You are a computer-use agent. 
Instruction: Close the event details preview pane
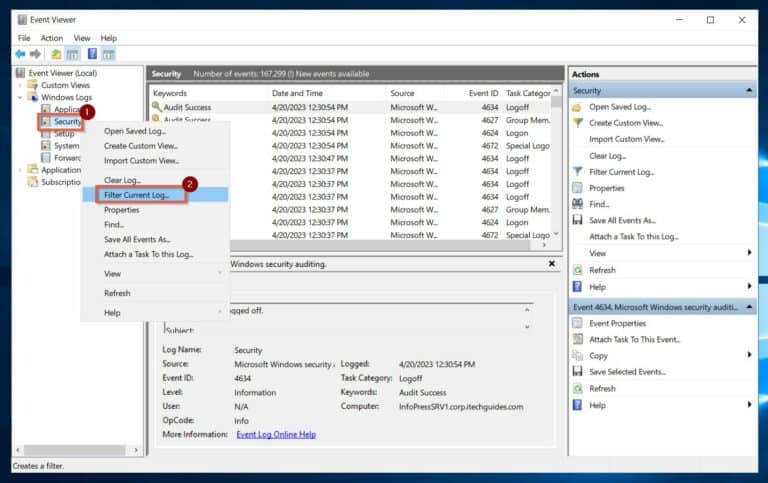[552, 264]
